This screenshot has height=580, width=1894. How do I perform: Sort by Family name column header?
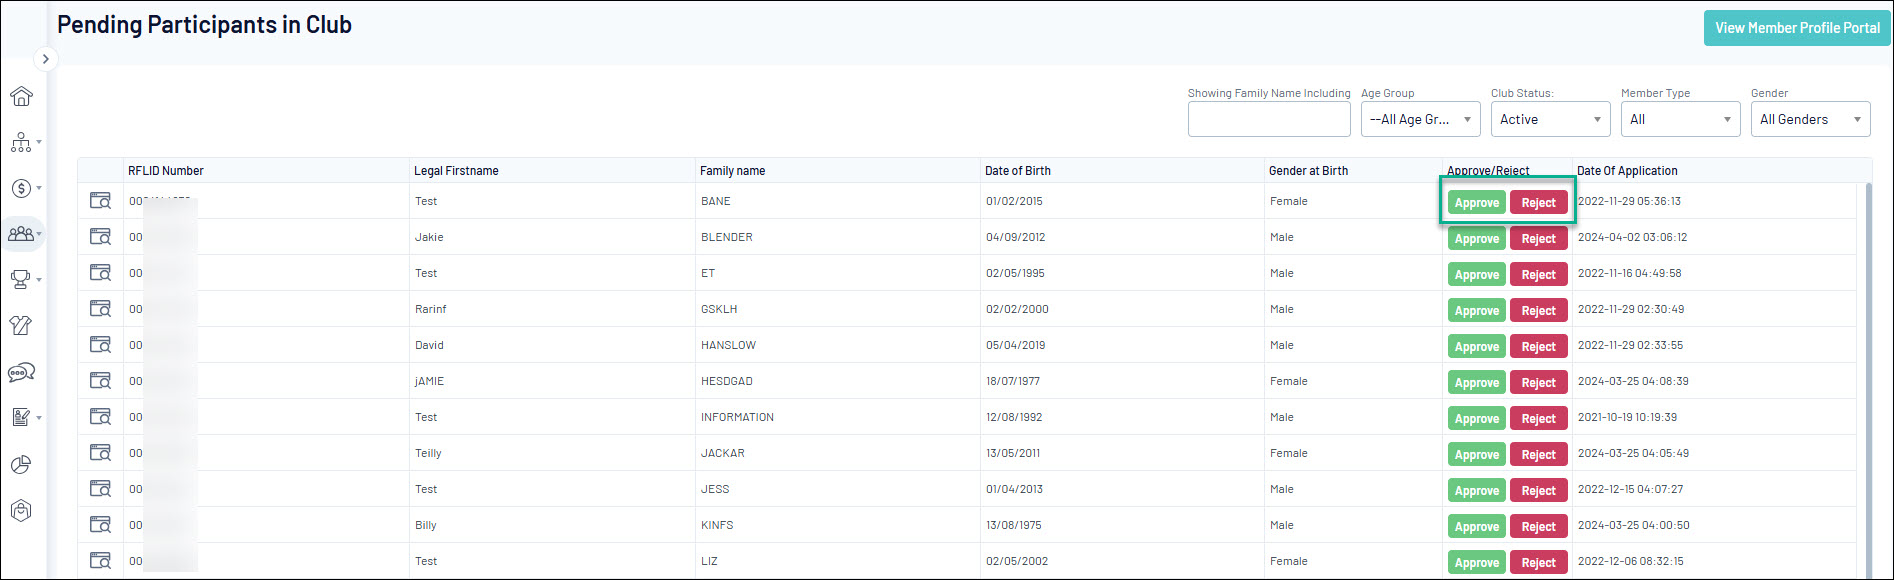point(732,171)
